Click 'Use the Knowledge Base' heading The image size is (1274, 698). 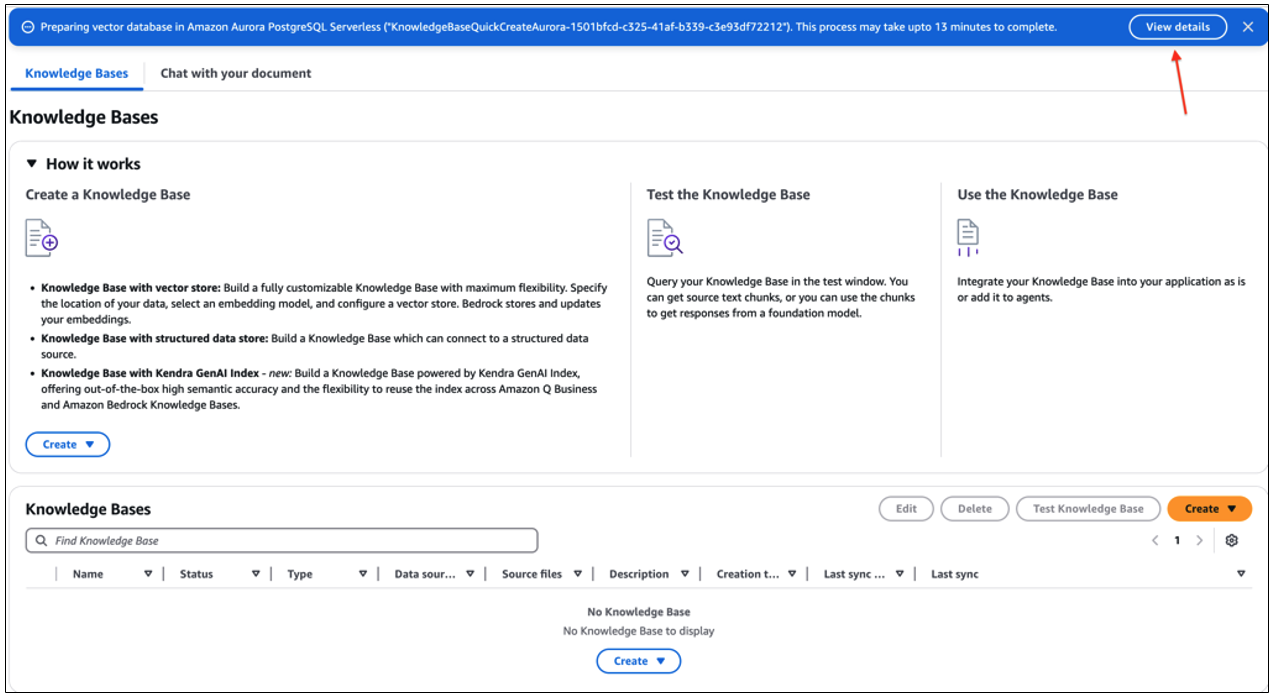click(1037, 194)
